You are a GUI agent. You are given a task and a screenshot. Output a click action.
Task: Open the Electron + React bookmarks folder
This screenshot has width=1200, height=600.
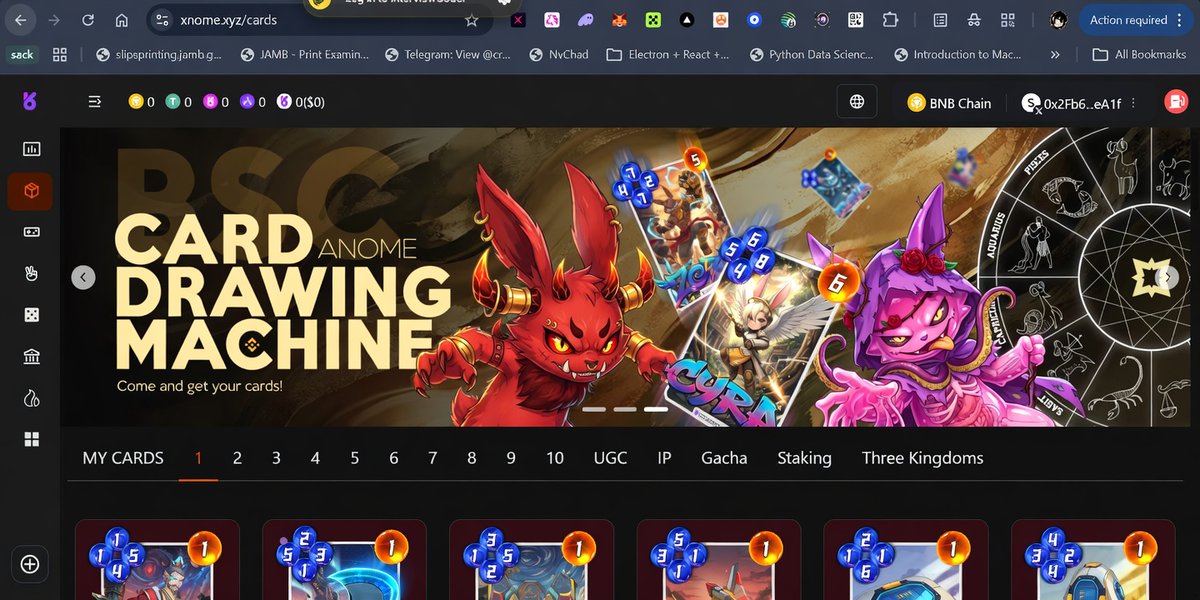[668, 55]
